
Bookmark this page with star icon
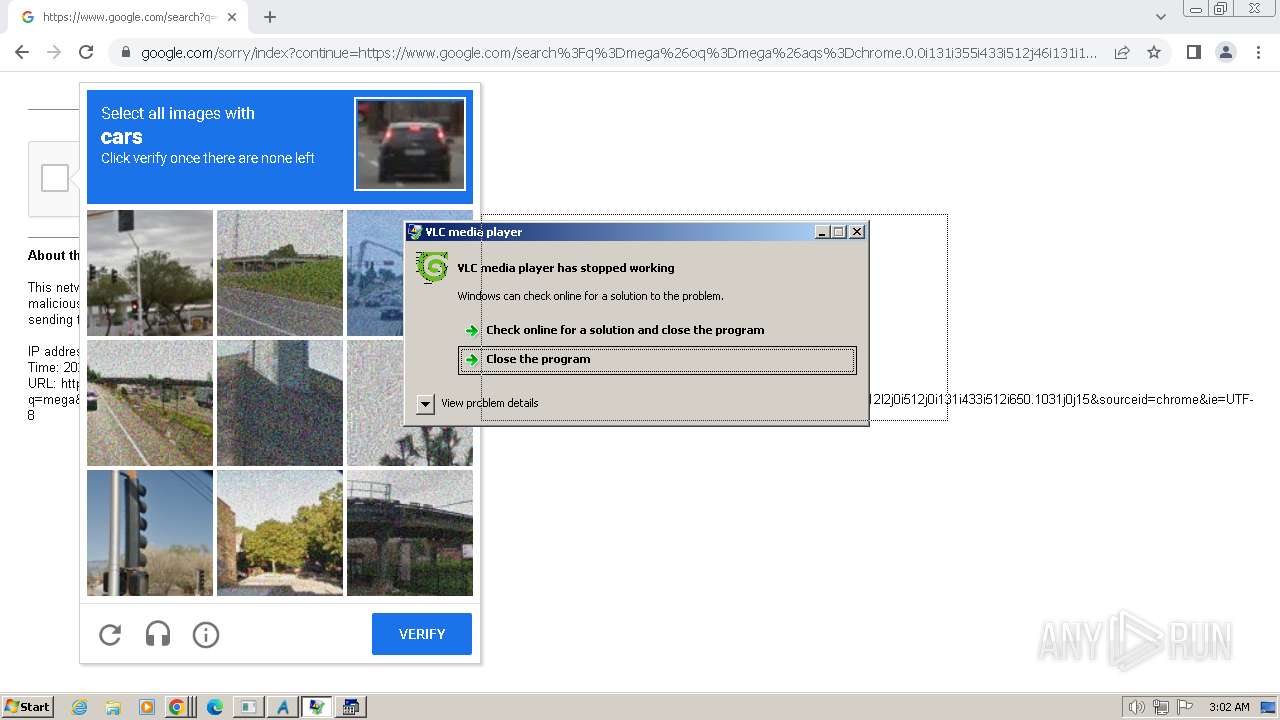[x=1154, y=52]
